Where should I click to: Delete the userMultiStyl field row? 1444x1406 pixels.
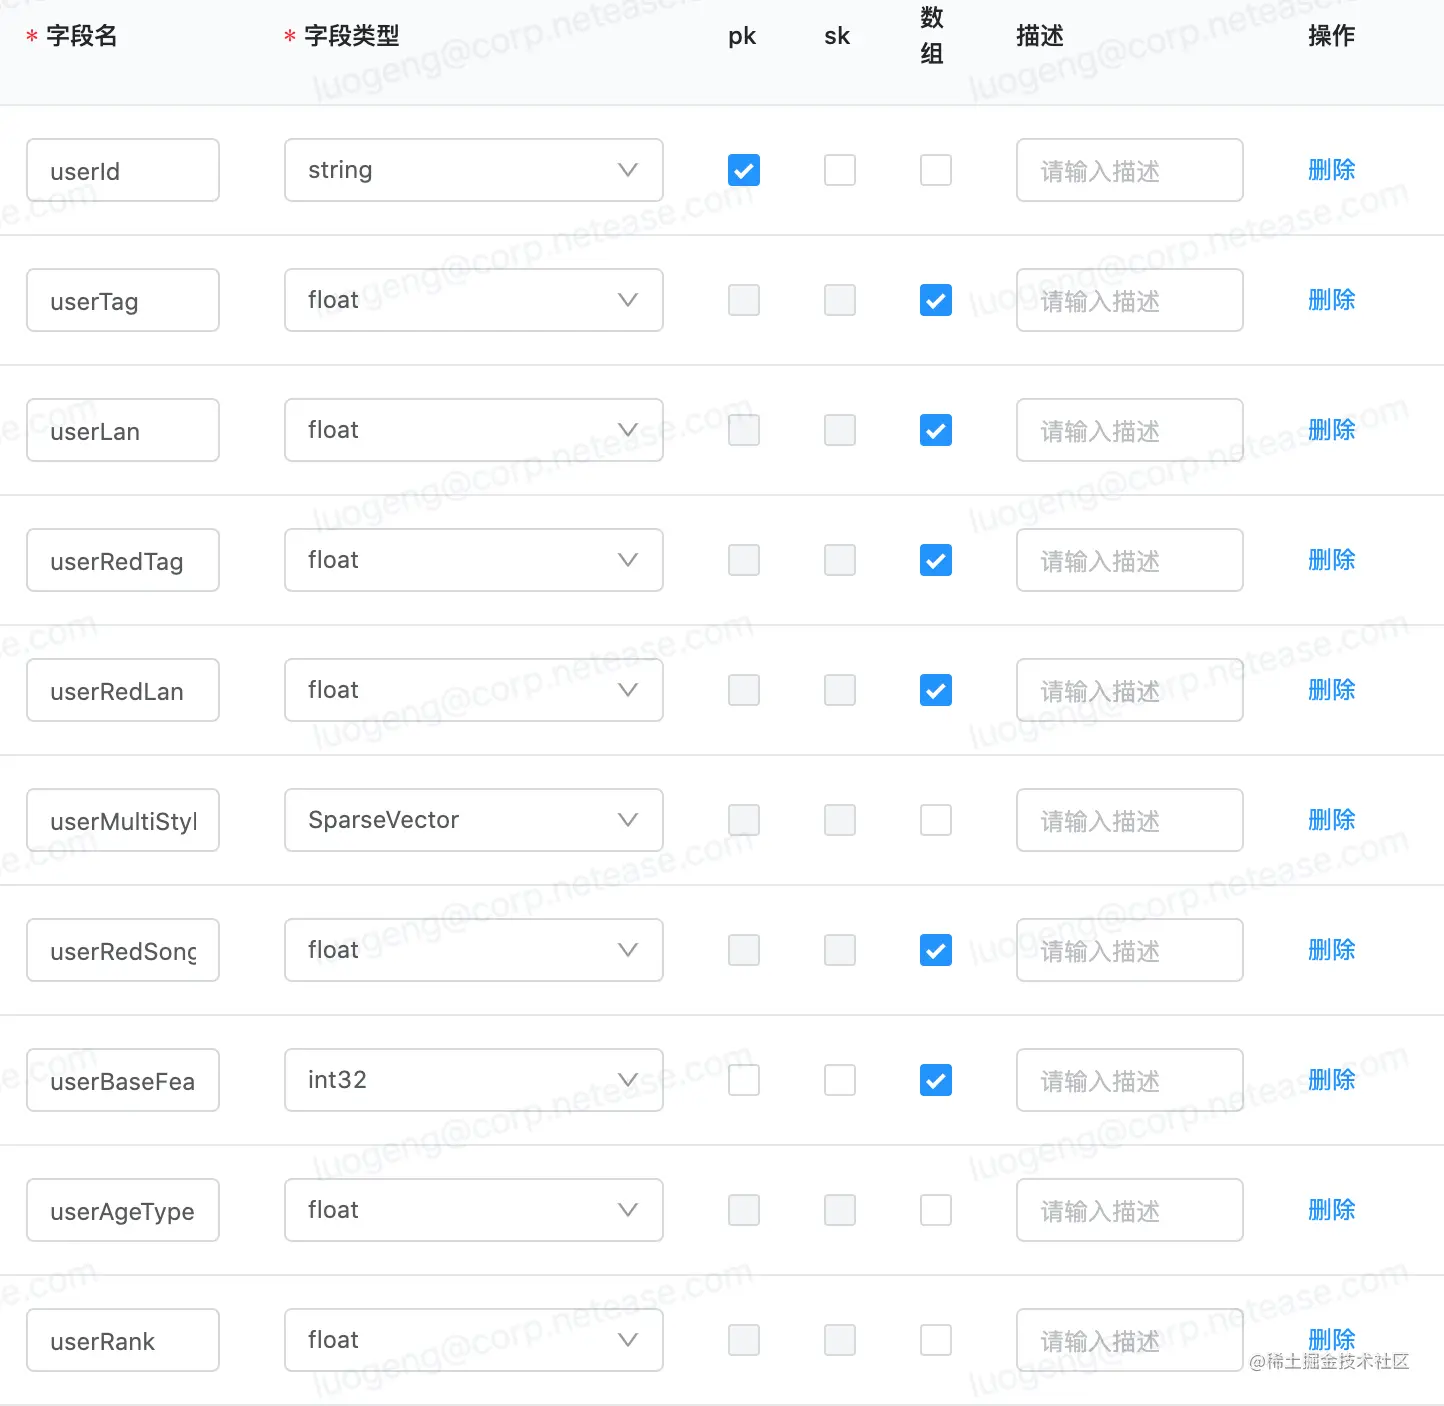1332,820
